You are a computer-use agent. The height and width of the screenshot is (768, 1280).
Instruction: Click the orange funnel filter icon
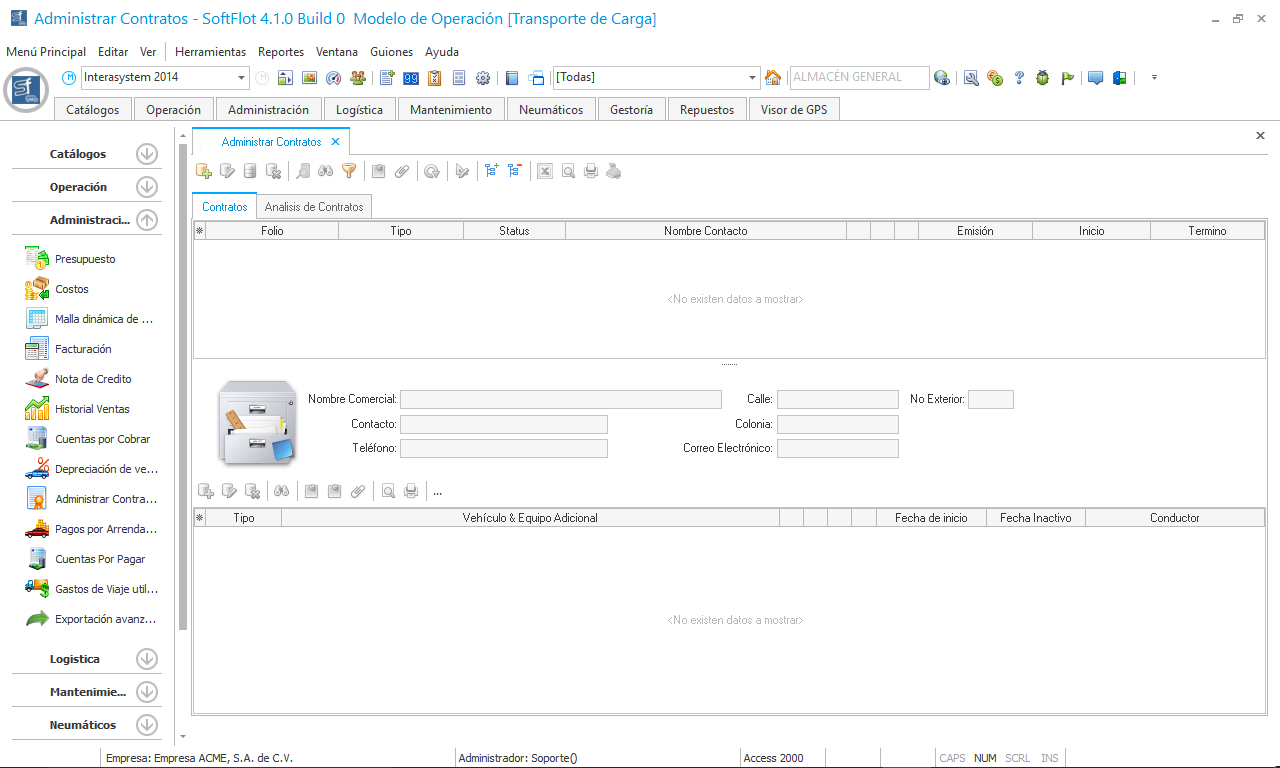(x=349, y=171)
